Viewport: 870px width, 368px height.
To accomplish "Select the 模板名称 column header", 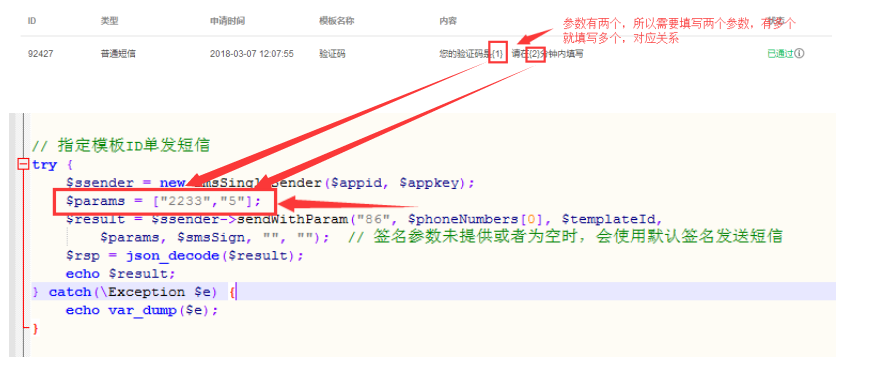I will 336,21.
